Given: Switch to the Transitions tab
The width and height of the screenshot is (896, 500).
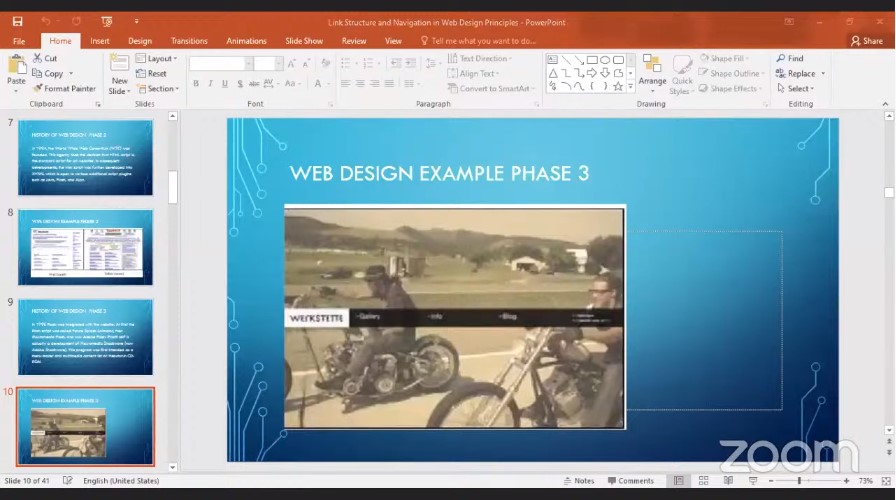Looking at the screenshot, I should tap(189, 41).
